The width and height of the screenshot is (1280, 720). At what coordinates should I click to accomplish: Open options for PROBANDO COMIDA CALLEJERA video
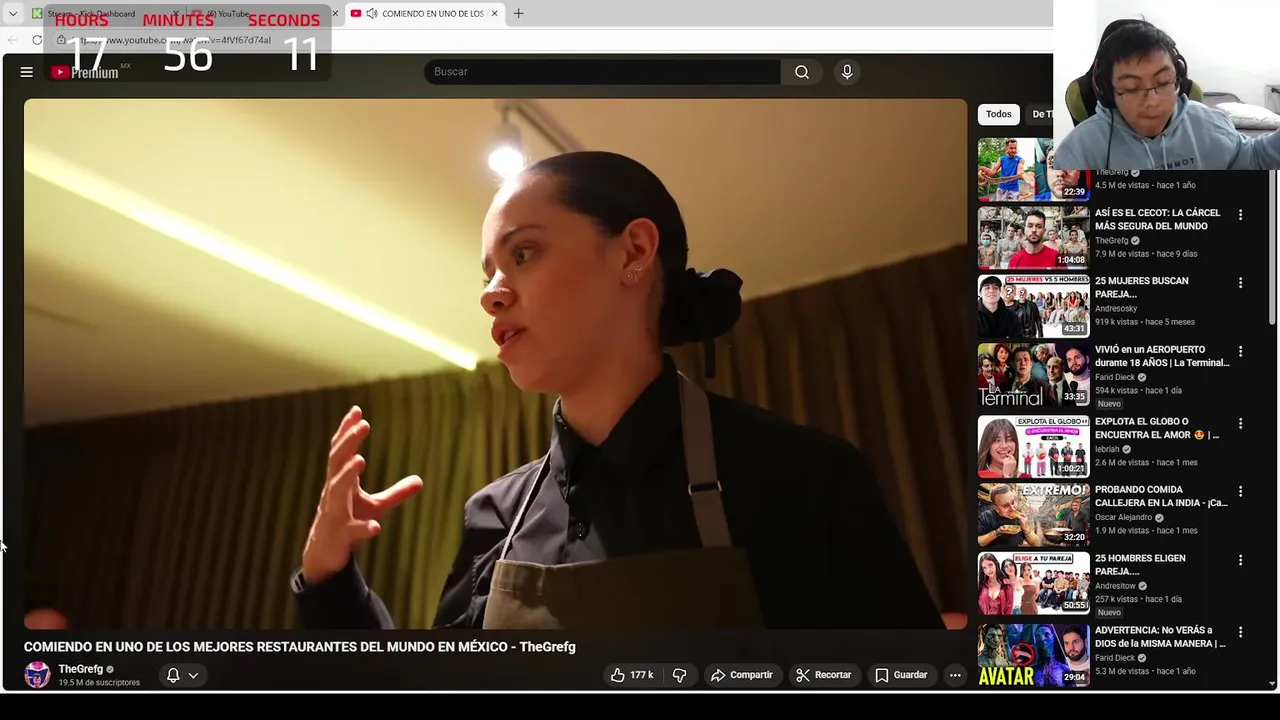tap(1240, 492)
